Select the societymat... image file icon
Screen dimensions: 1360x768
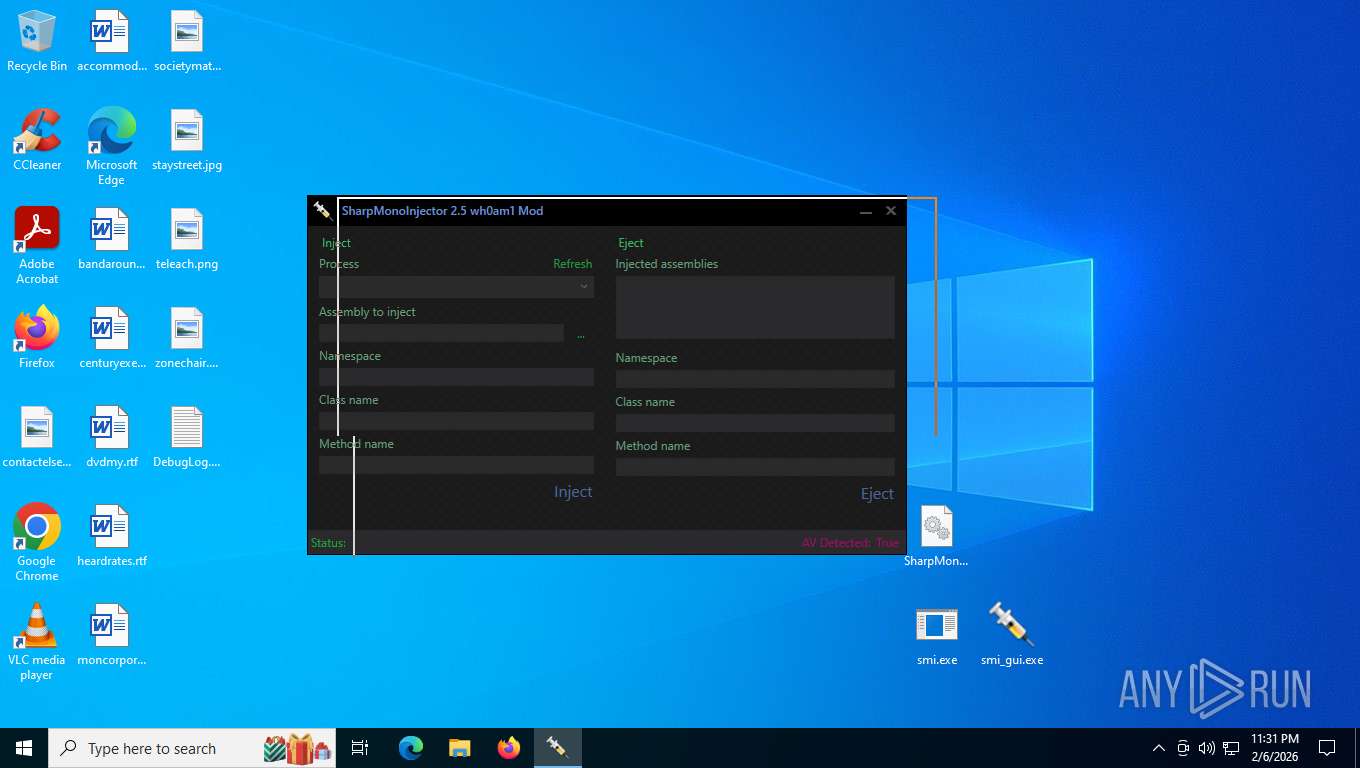187,42
